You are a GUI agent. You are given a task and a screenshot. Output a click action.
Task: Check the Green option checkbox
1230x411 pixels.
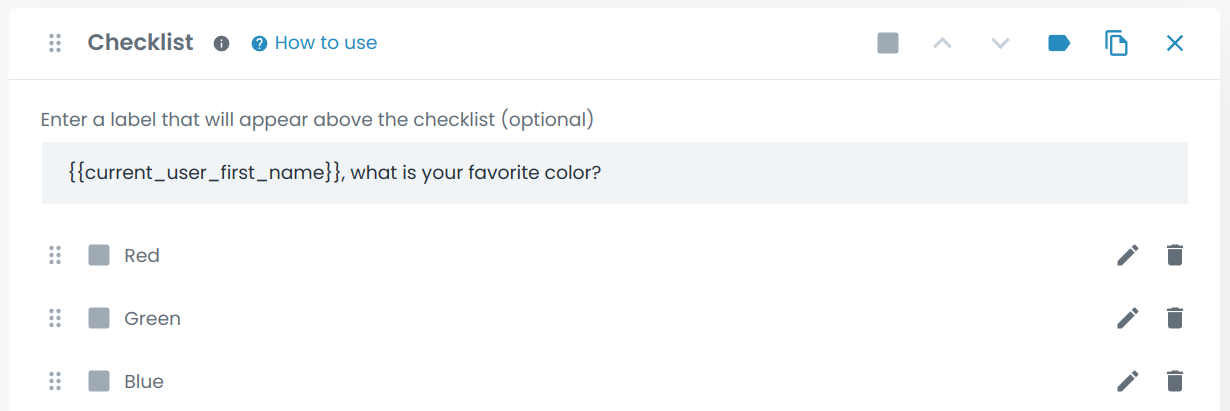pyautogui.click(x=99, y=318)
